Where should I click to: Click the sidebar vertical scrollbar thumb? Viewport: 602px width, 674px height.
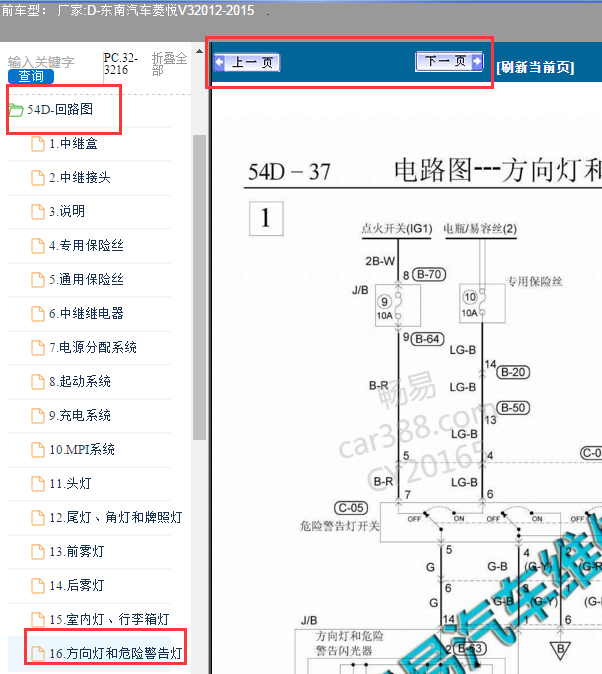point(199,288)
